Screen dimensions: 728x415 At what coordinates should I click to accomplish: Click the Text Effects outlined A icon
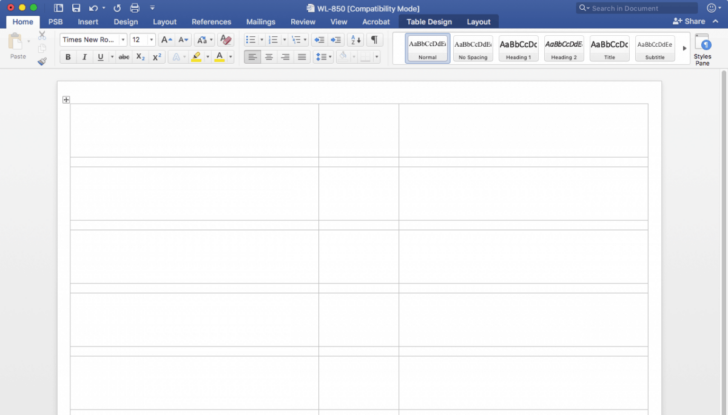[x=176, y=57]
